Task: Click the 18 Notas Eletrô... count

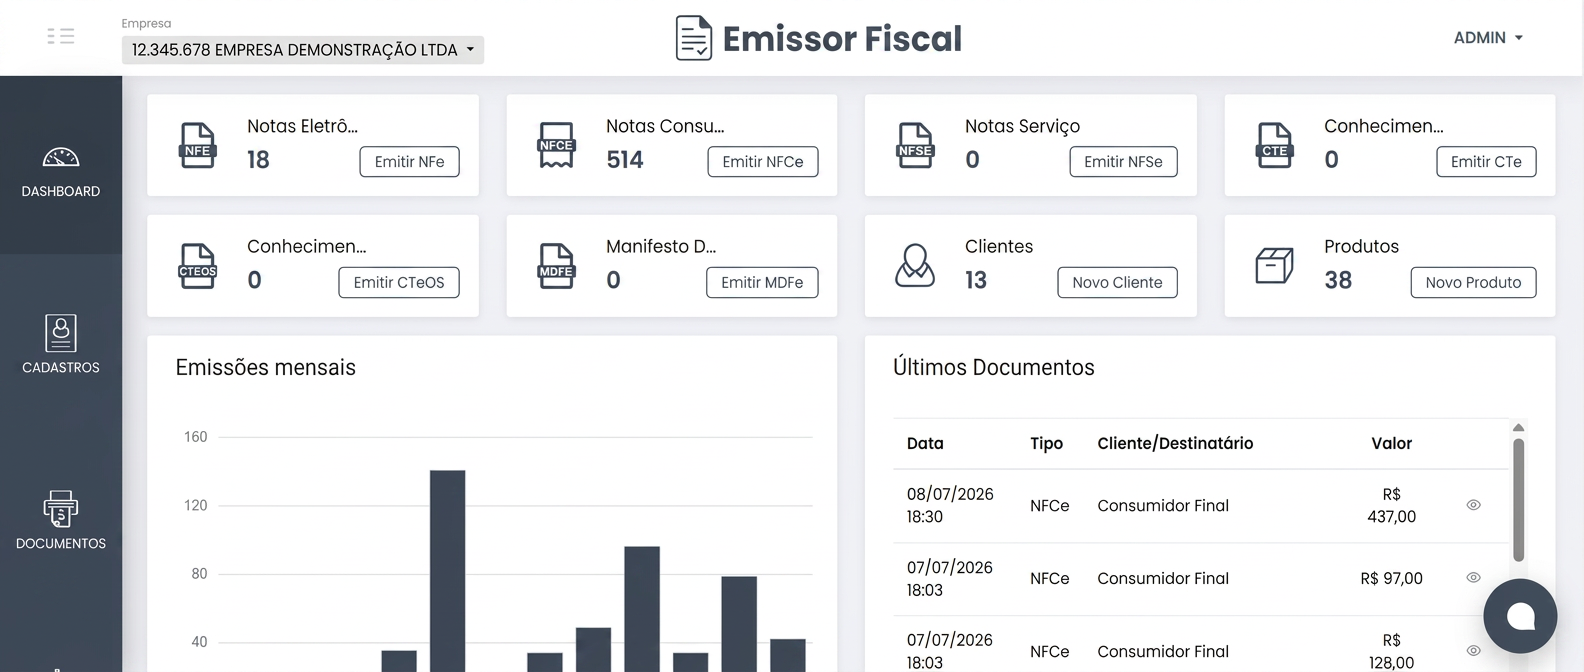Action: 258,160
